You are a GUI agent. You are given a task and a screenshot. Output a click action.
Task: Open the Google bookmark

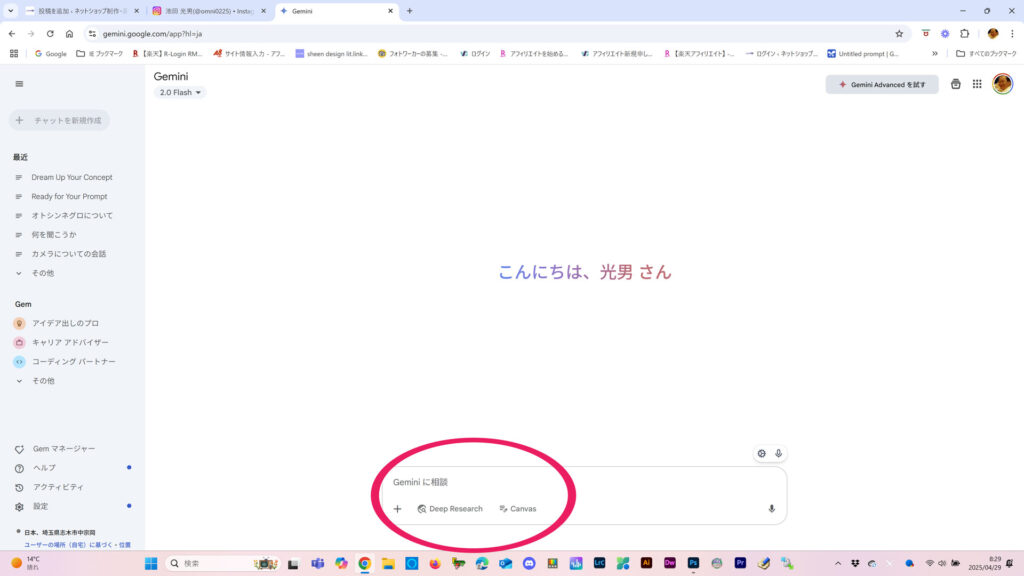point(50,54)
